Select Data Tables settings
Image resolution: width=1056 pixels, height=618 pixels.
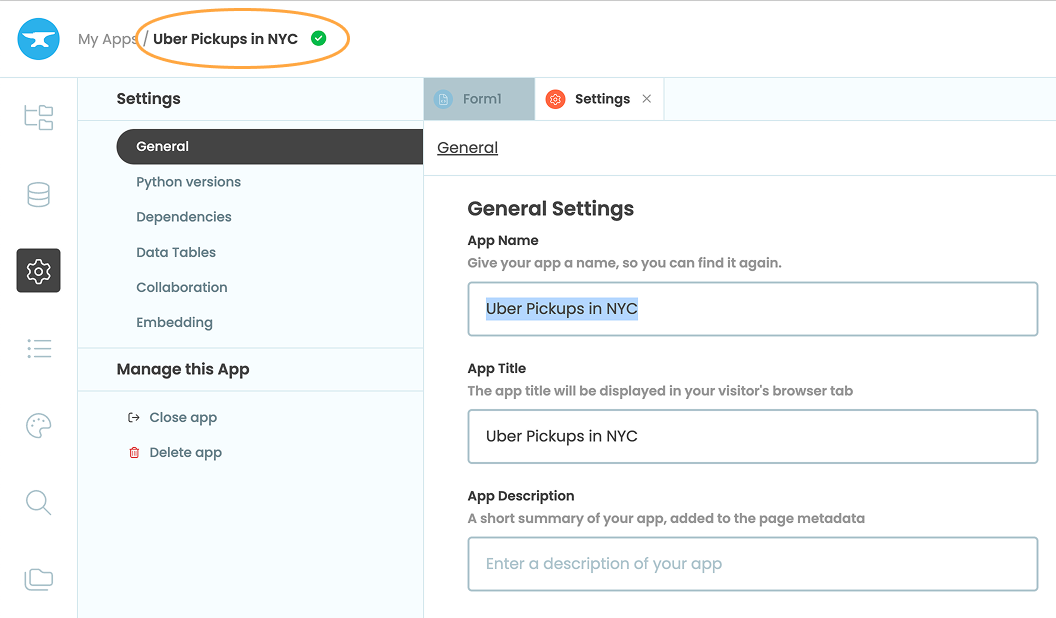(176, 252)
